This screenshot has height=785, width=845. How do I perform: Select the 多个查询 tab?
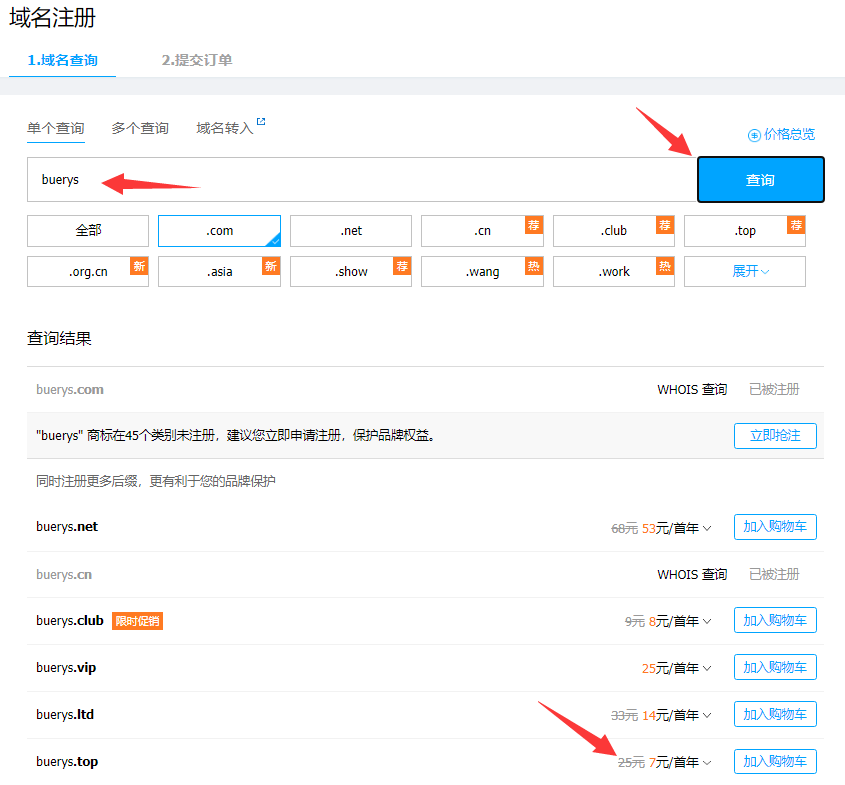point(140,128)
